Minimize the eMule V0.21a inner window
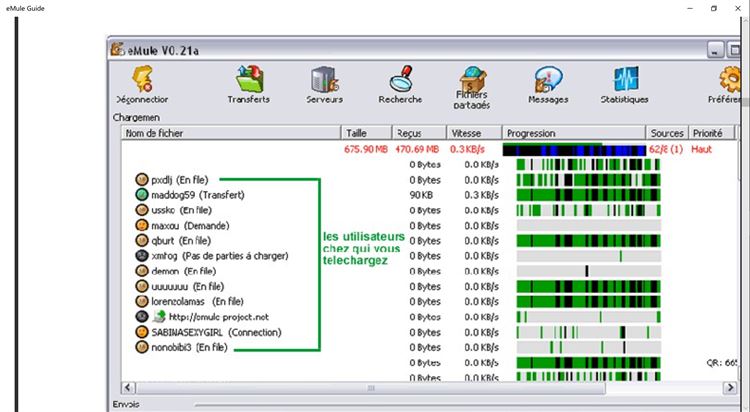This screenshot has height=412, width=750. pyautogui.click(x=715, y=50)
